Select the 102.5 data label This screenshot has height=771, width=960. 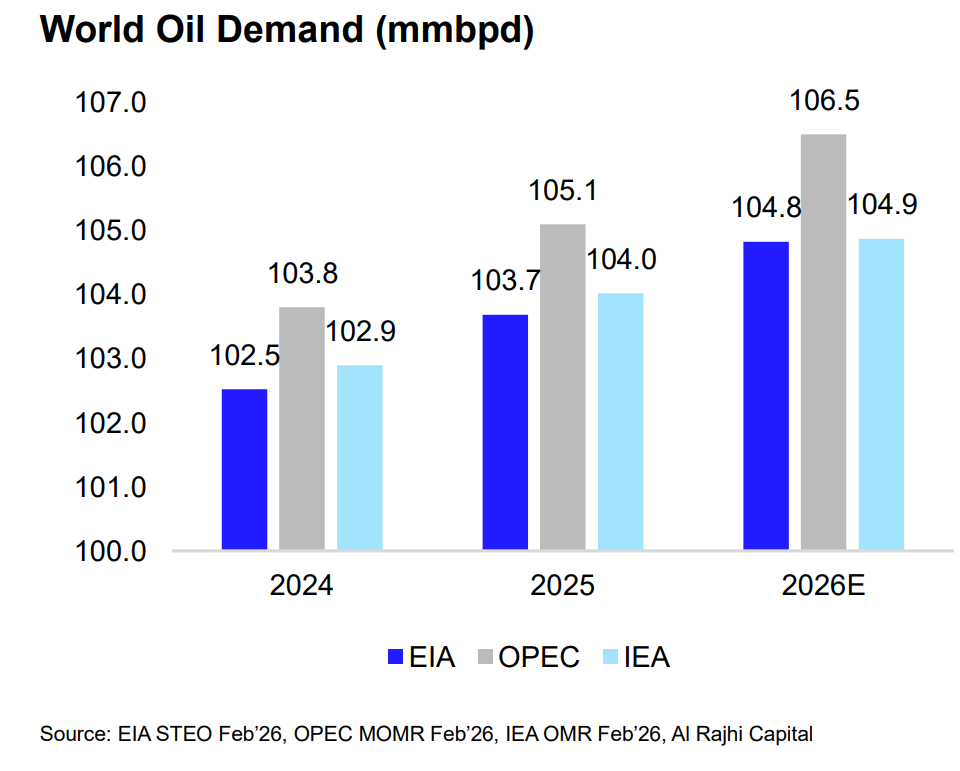click(x=244, y=355)
